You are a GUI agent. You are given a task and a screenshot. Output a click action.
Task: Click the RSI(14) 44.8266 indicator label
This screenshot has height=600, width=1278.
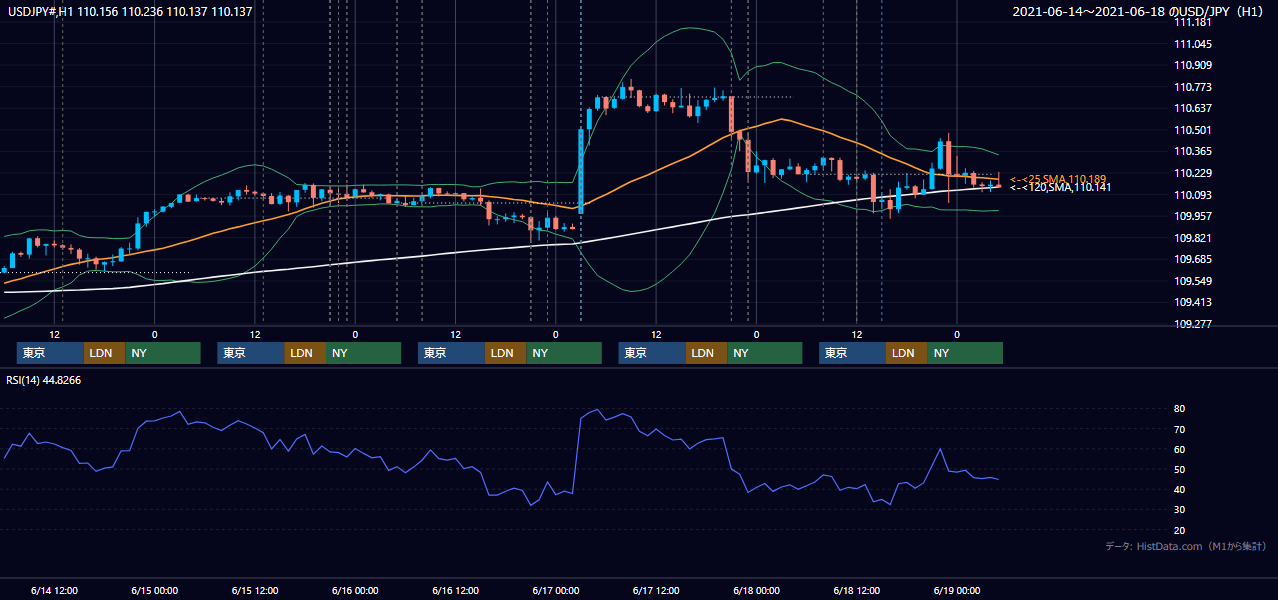pos(44,380)
